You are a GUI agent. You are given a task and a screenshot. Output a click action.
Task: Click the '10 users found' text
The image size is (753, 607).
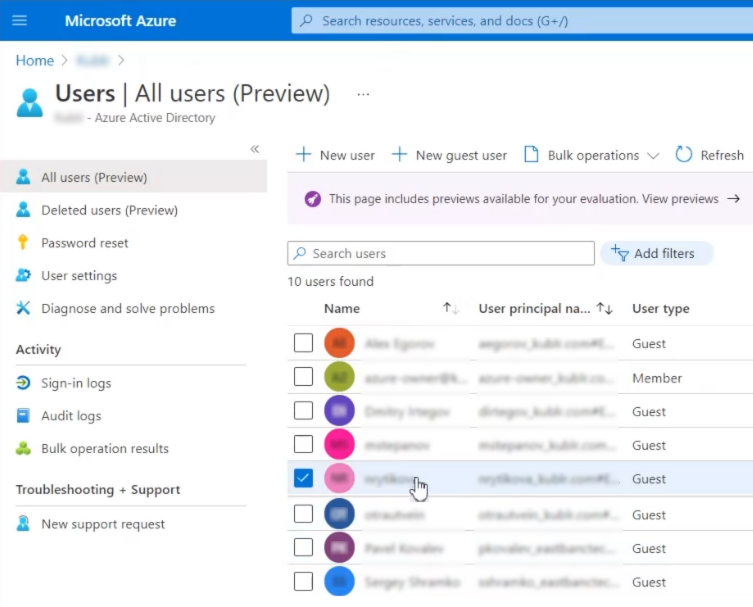coord(330,281)
